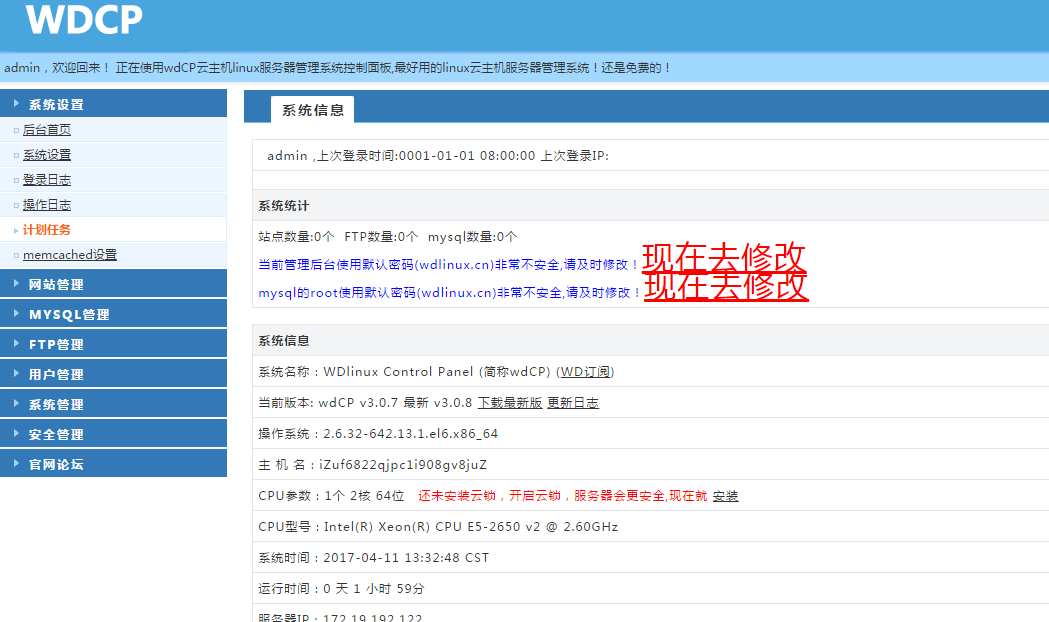1049x622 pixels.
Task: Select 计划任务 in sidebar
Action: coord(47,229)
